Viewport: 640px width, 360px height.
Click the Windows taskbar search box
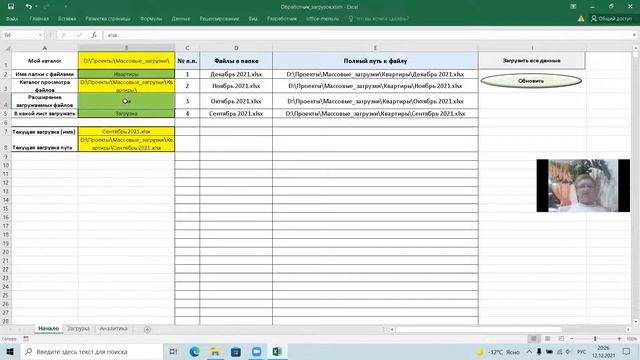(91, 351)
